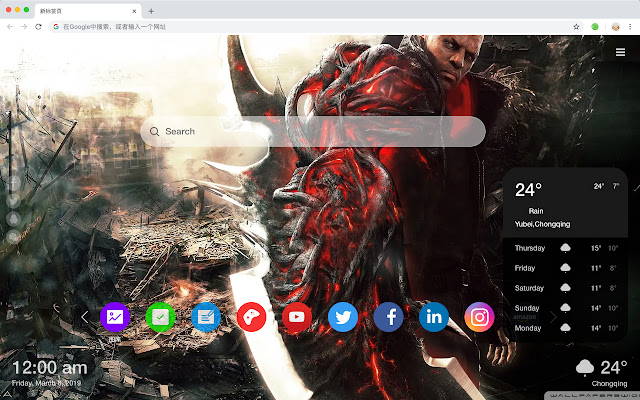Click Friday's rain cloud icon
640x400 pixels.
565,268
